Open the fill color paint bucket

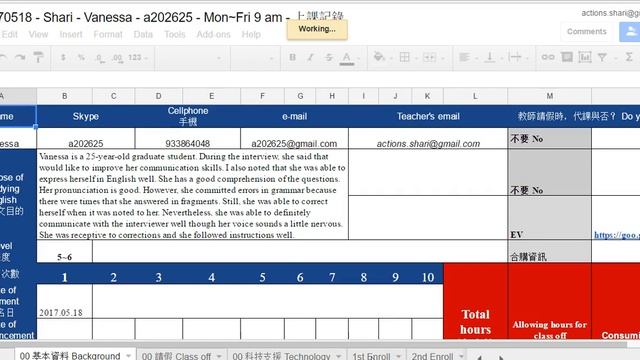[379, 57]
